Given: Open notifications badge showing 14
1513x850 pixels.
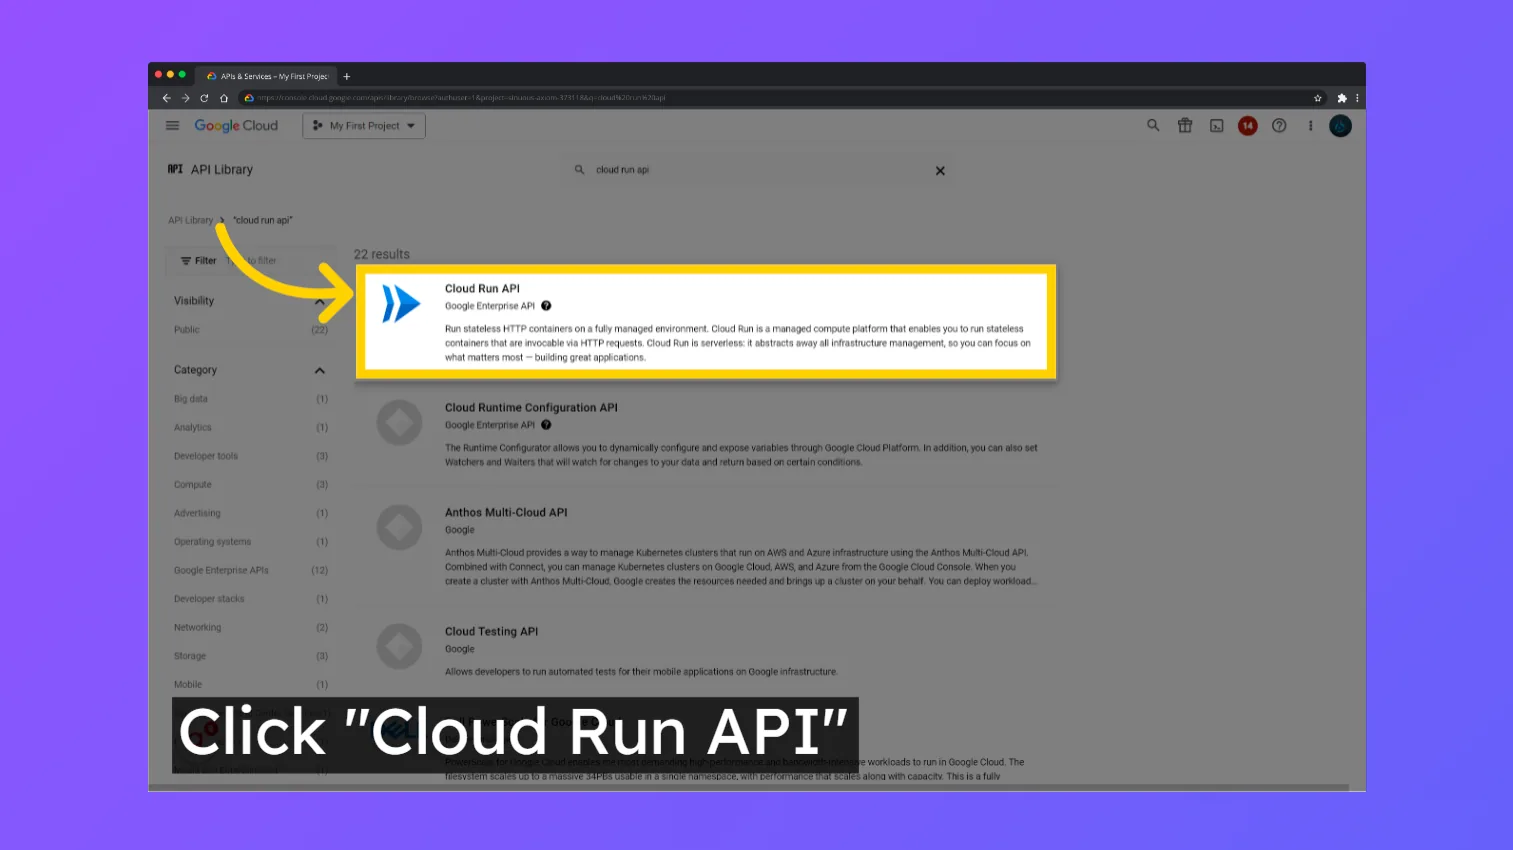Looking at the screenshot, I should coord(1248,126).
